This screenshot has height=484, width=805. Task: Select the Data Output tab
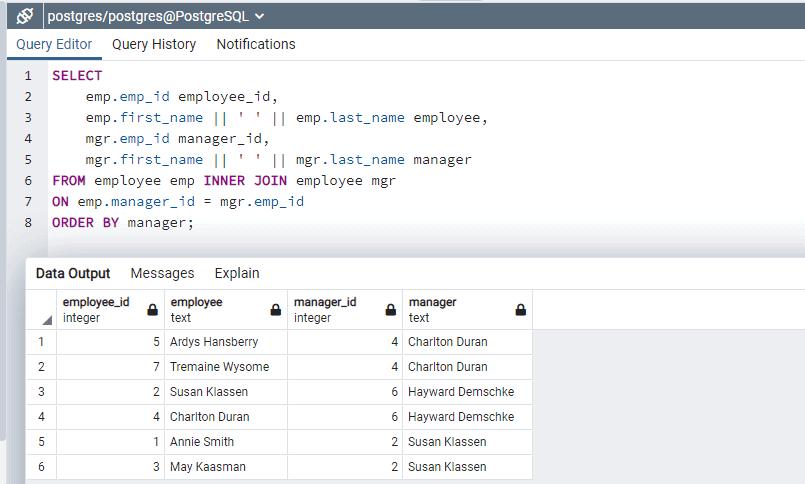point(73,273)
